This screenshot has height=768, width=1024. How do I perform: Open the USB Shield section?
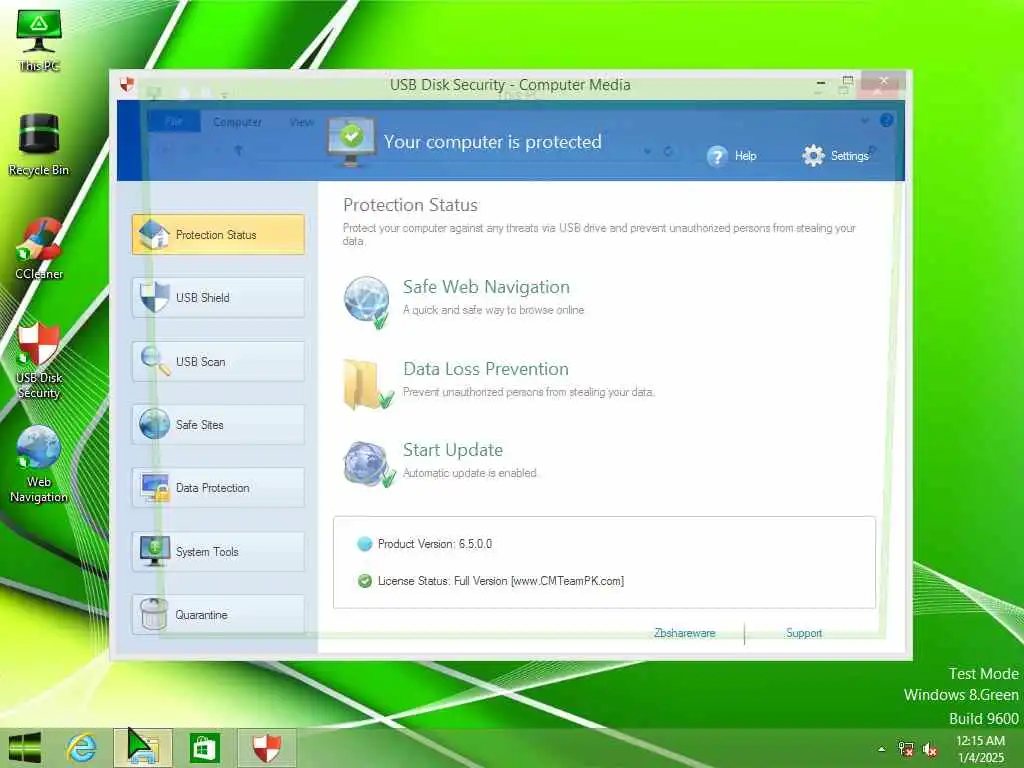pyautogui.click(x=218, y=298)
